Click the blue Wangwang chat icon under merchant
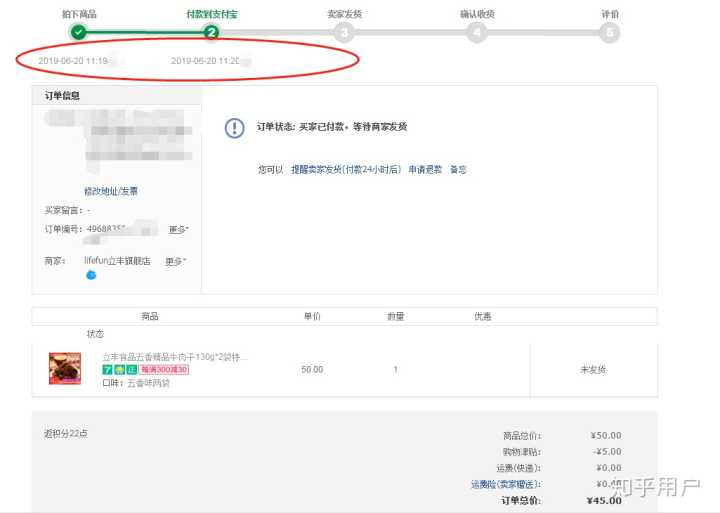The width and height of the screenshot is (720, 513). pos(91,275)
